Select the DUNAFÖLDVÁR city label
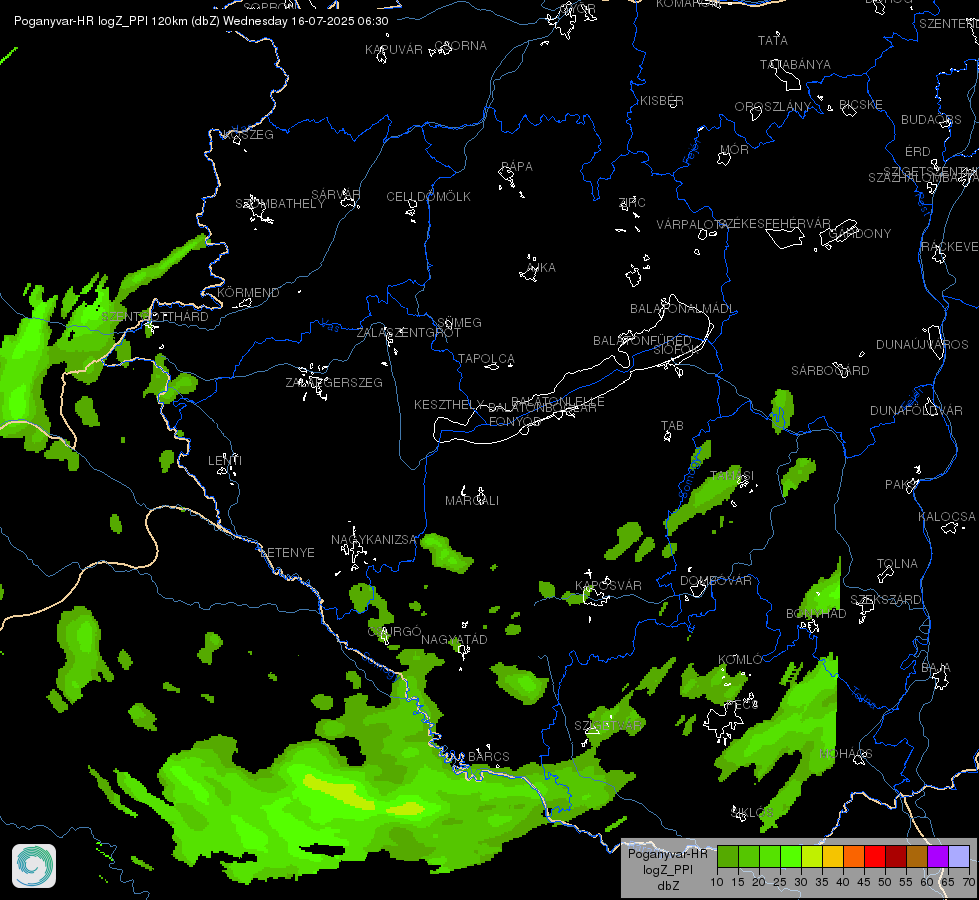The width and height of the screenshot is (979, 900). pos(917,411)
